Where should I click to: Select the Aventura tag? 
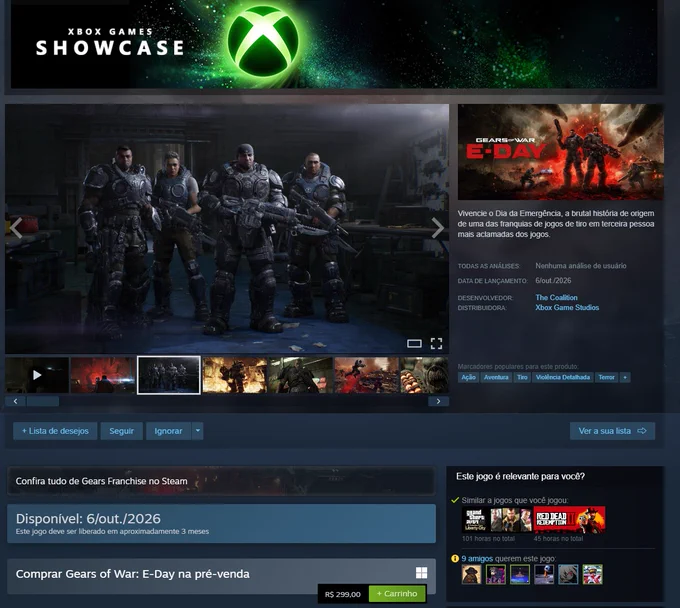point(496,377)
